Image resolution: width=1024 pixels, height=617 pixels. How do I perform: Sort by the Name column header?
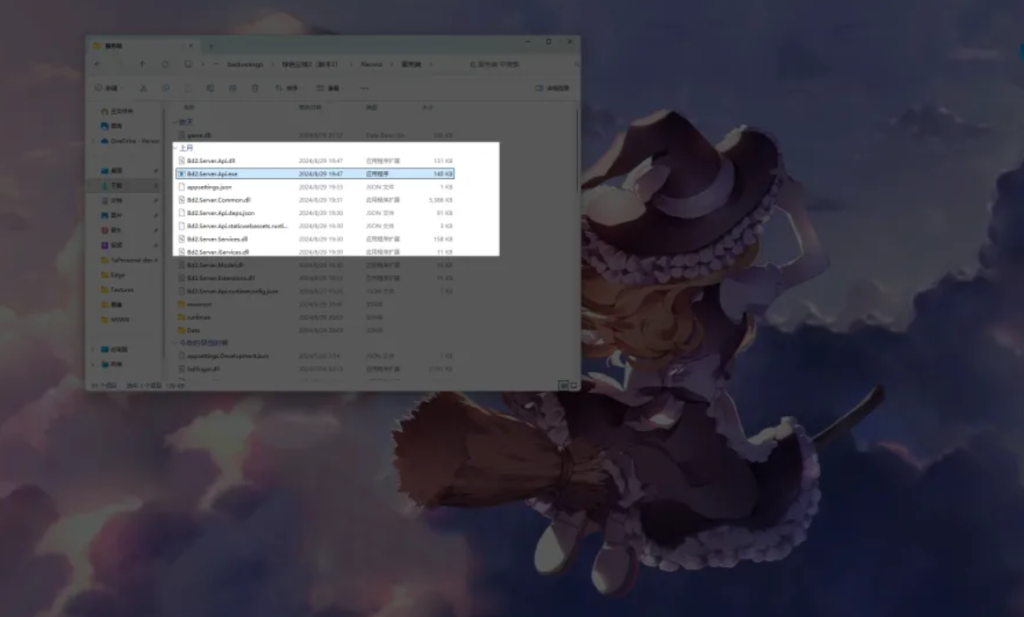click(189, 107)
